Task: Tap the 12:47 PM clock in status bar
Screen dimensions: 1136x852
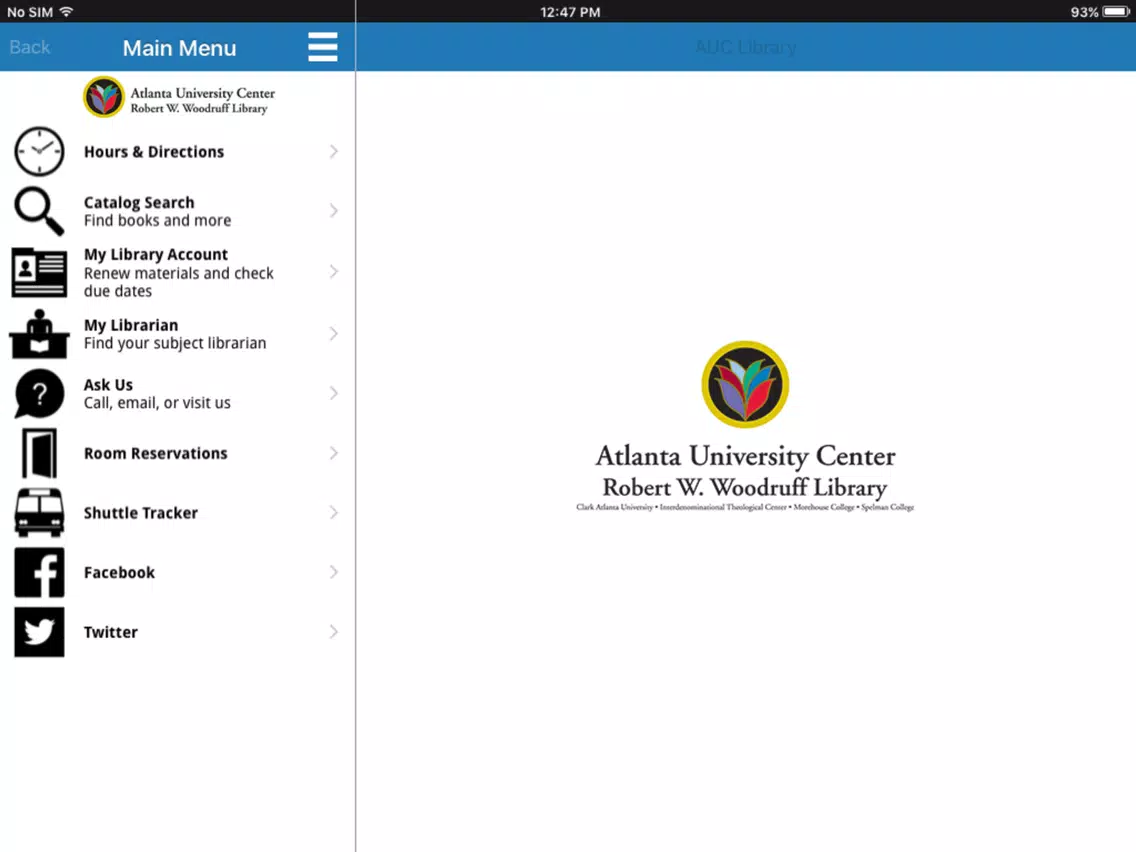Action: (x=570, y=12)
